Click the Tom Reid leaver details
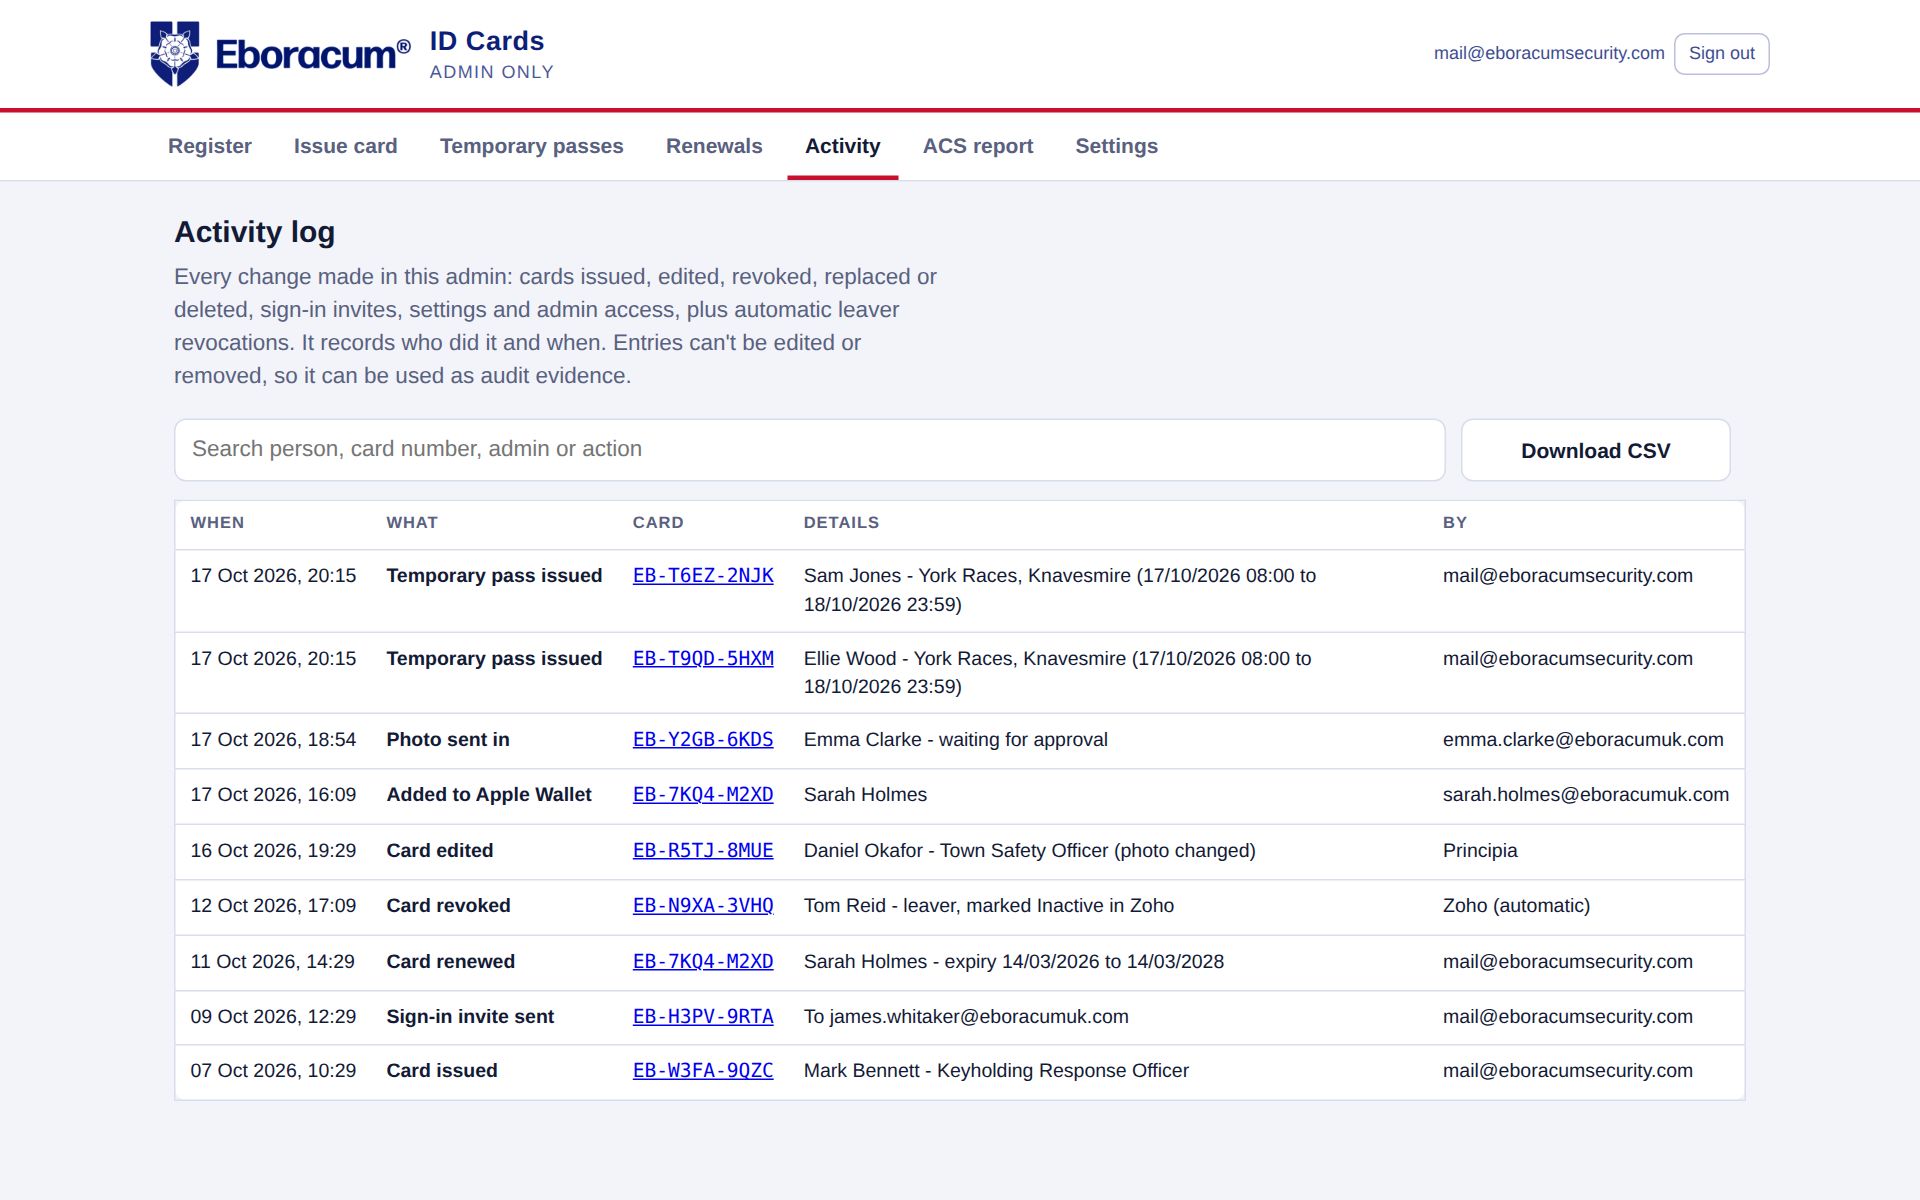Screen dimensions: 1920x1200 [989, 906]
